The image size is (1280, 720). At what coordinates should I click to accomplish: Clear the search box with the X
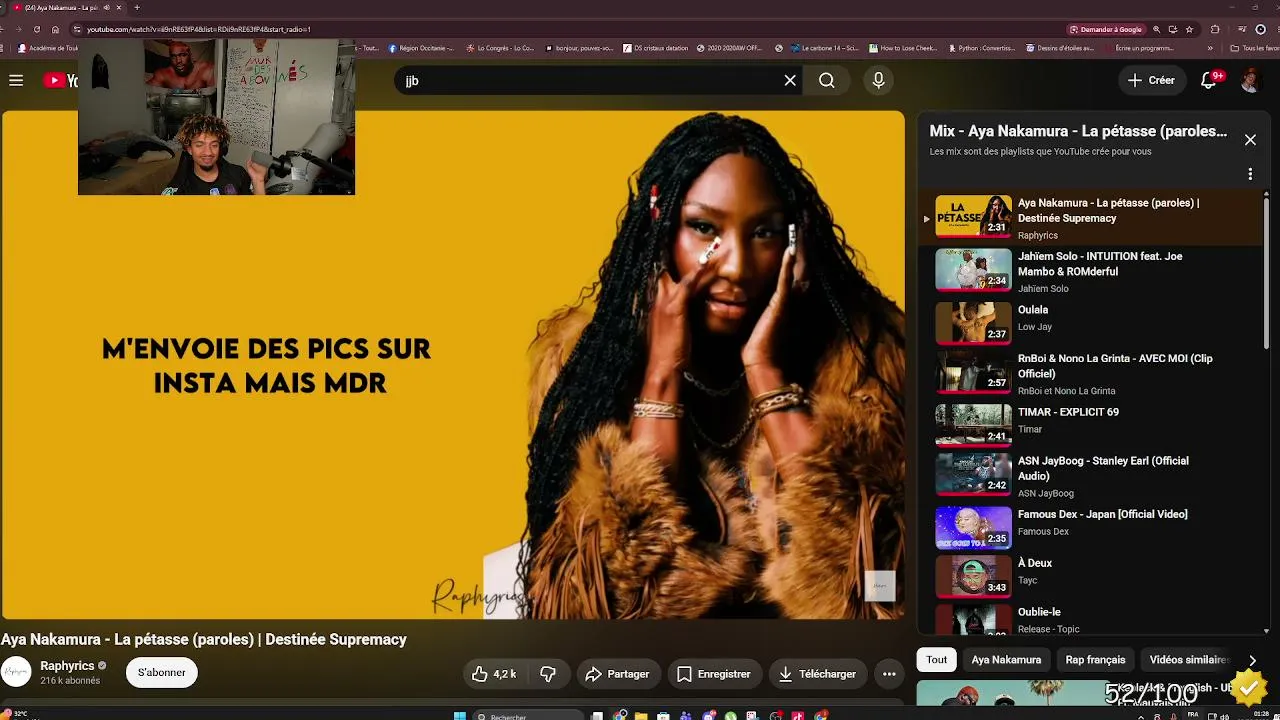(x=790, y=80)
